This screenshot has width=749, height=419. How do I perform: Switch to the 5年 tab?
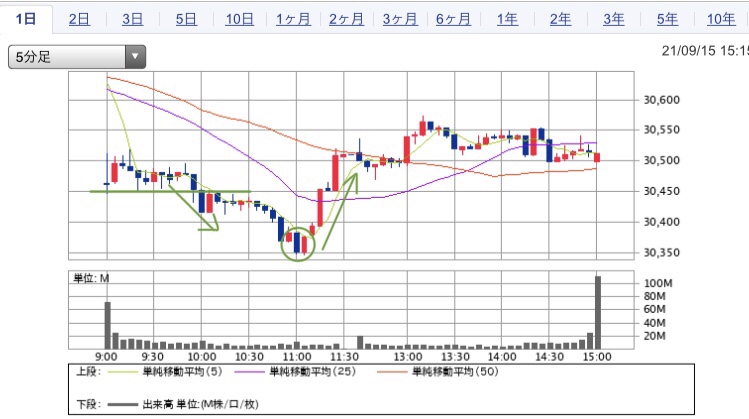[x=667, y=19]
